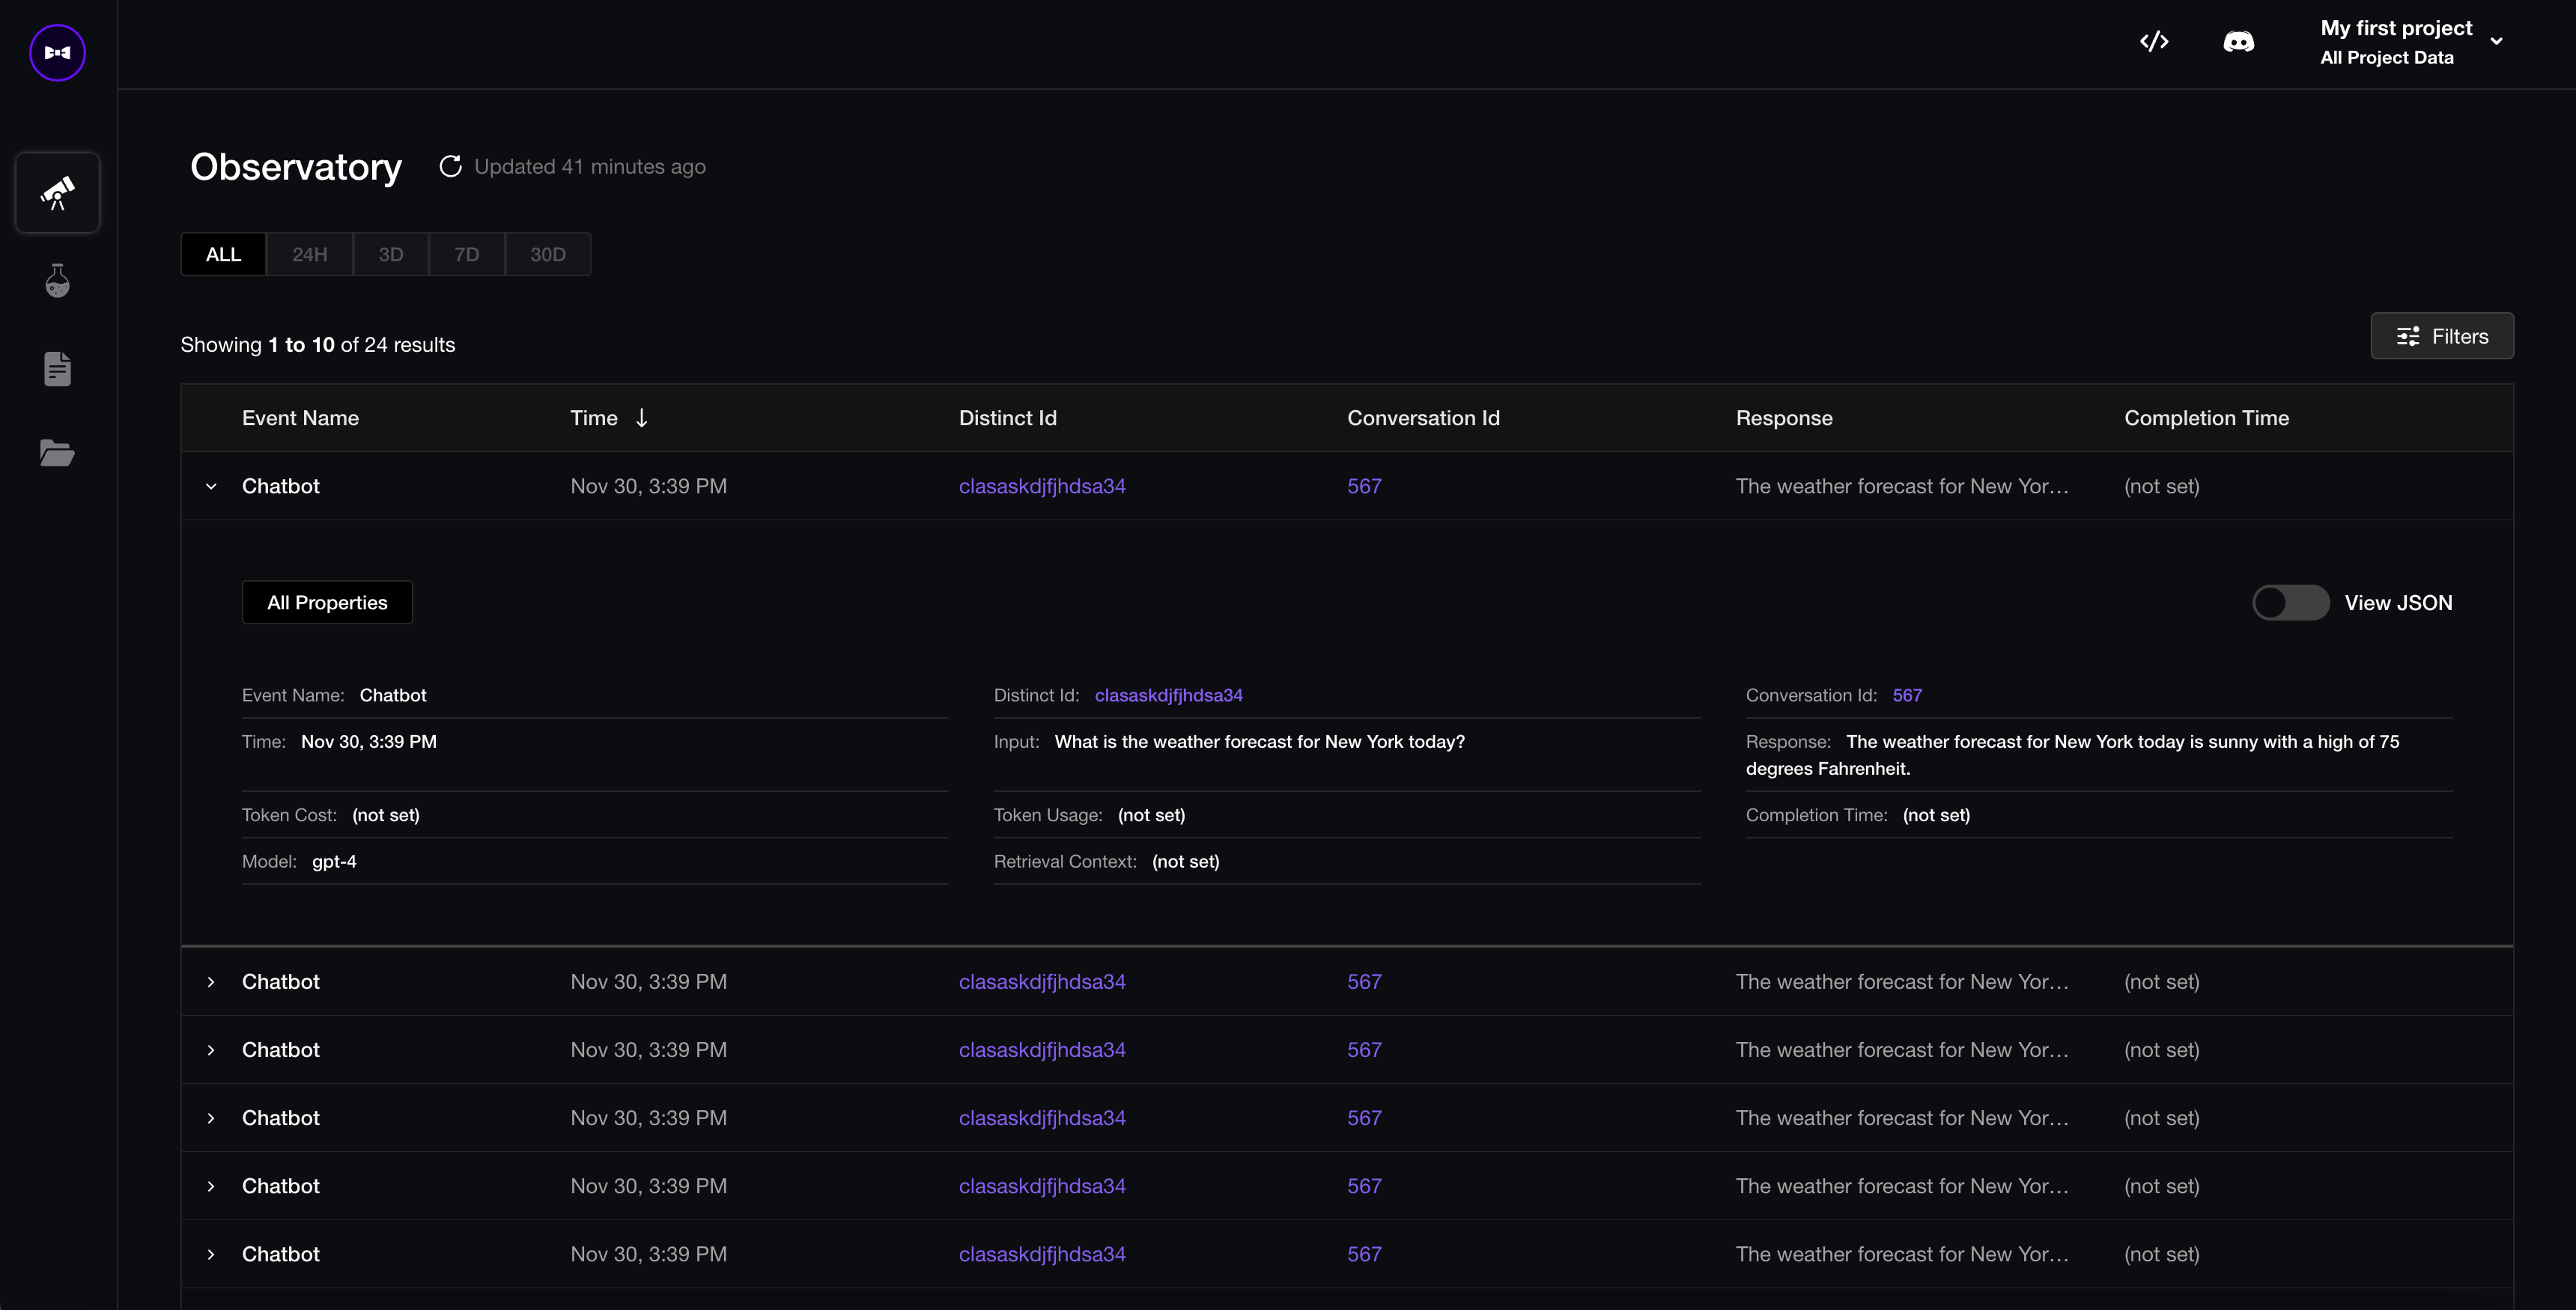Sort by the Time column header
Viewport: 2576px width, 1310px height.
point(594,418)
